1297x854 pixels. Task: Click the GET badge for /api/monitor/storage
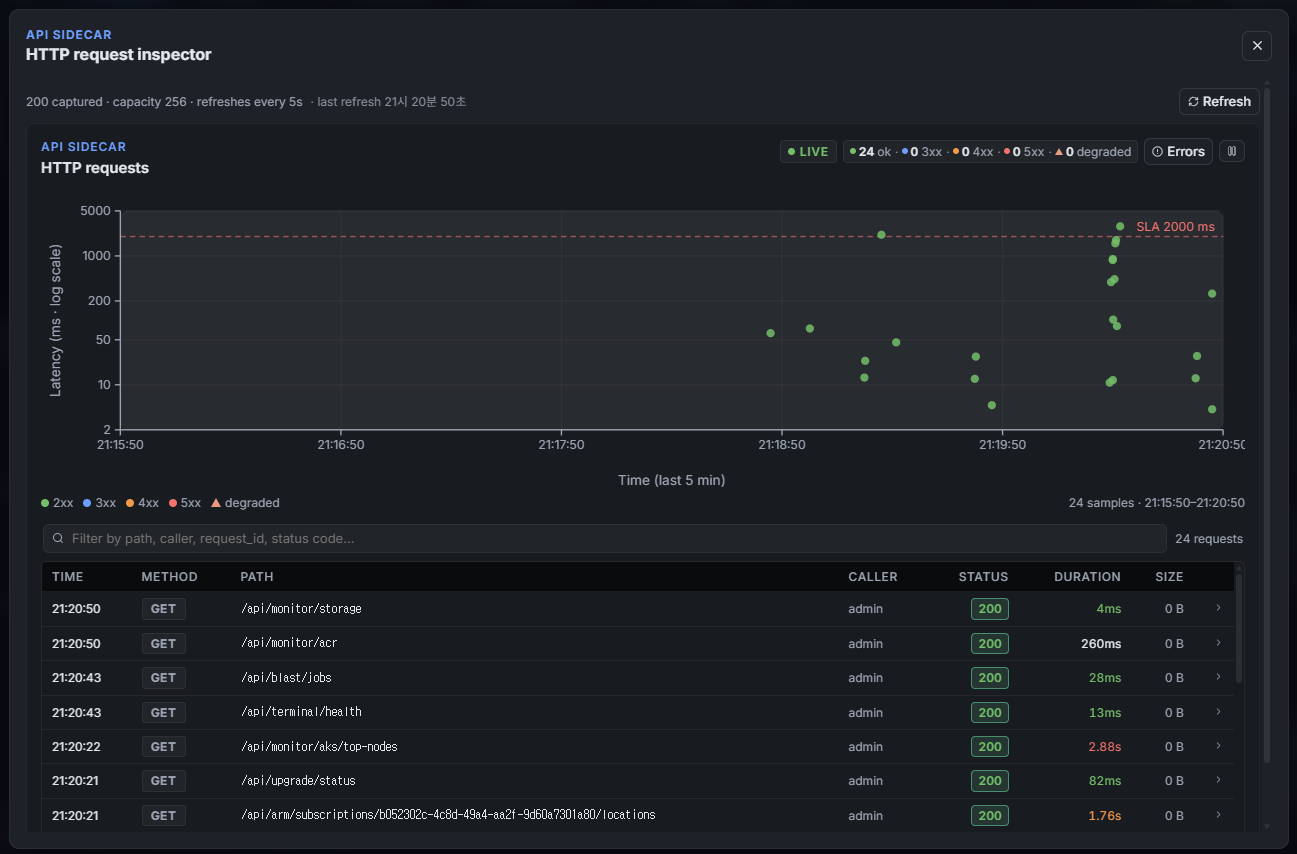tap(163, 609)
